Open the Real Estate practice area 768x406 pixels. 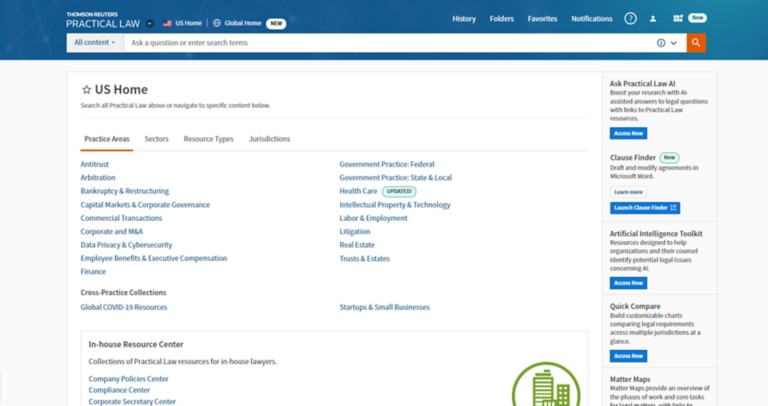pyautogui.click(x=357, y=245)
